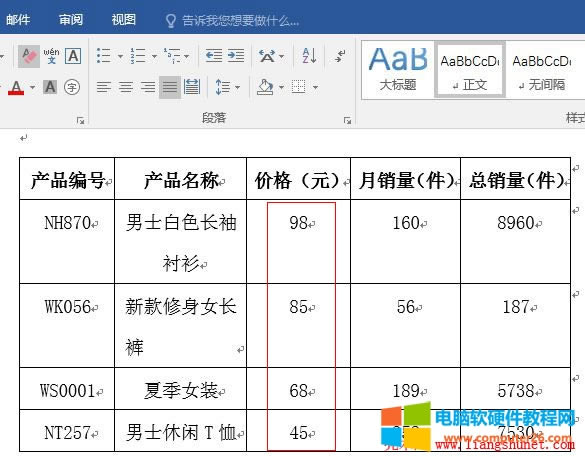Open font color dropdown arrow
The height and width of the screenshot is (458, 585).
32,88
